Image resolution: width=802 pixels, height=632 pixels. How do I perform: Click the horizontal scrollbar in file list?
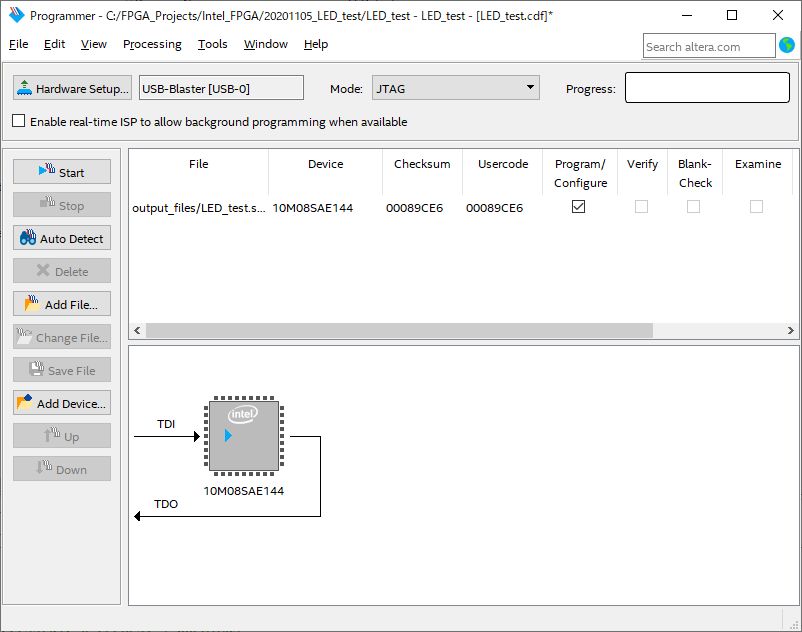pyautogui.click(x=400, y=330)
